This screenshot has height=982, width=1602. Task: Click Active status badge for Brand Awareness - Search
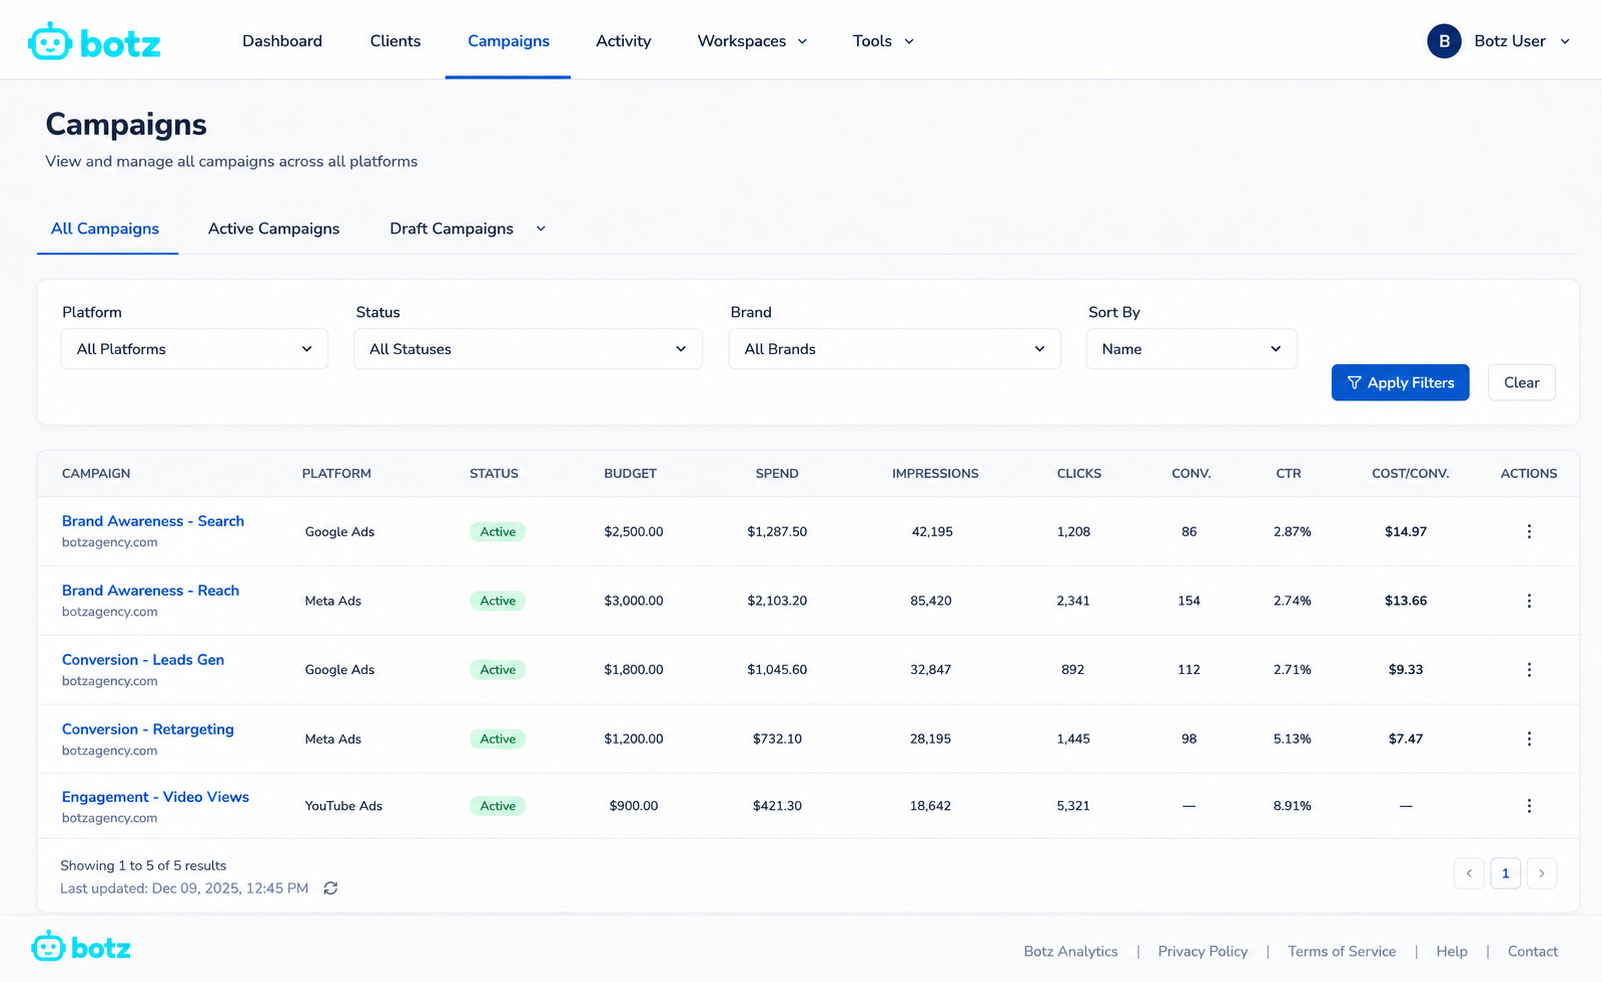tap(498, 532)
